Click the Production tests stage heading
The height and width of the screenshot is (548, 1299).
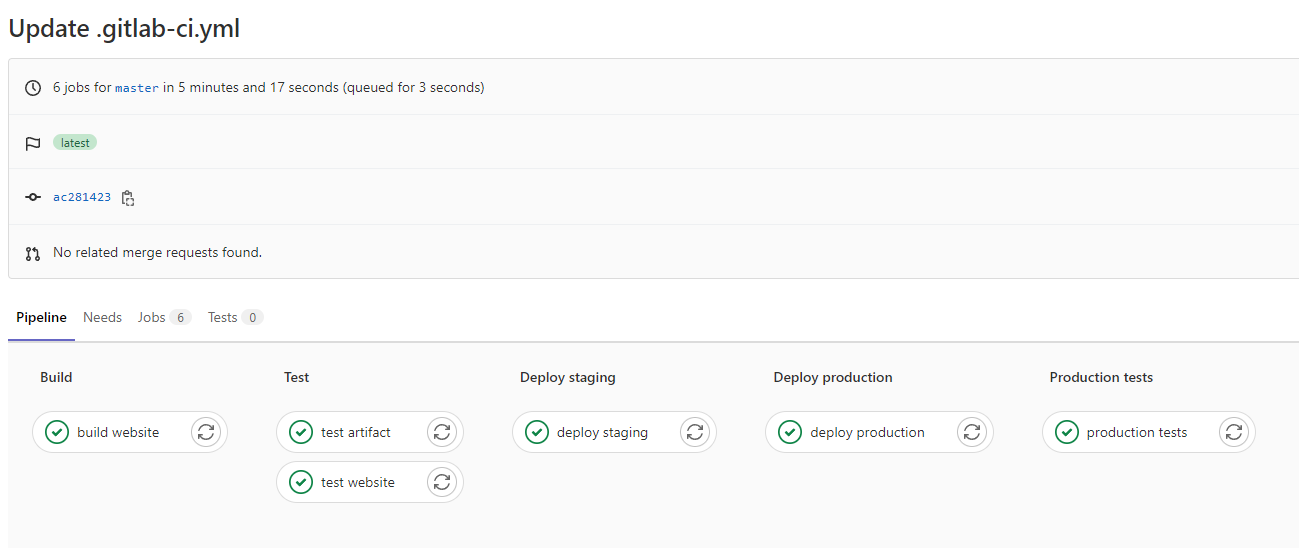1101,377
